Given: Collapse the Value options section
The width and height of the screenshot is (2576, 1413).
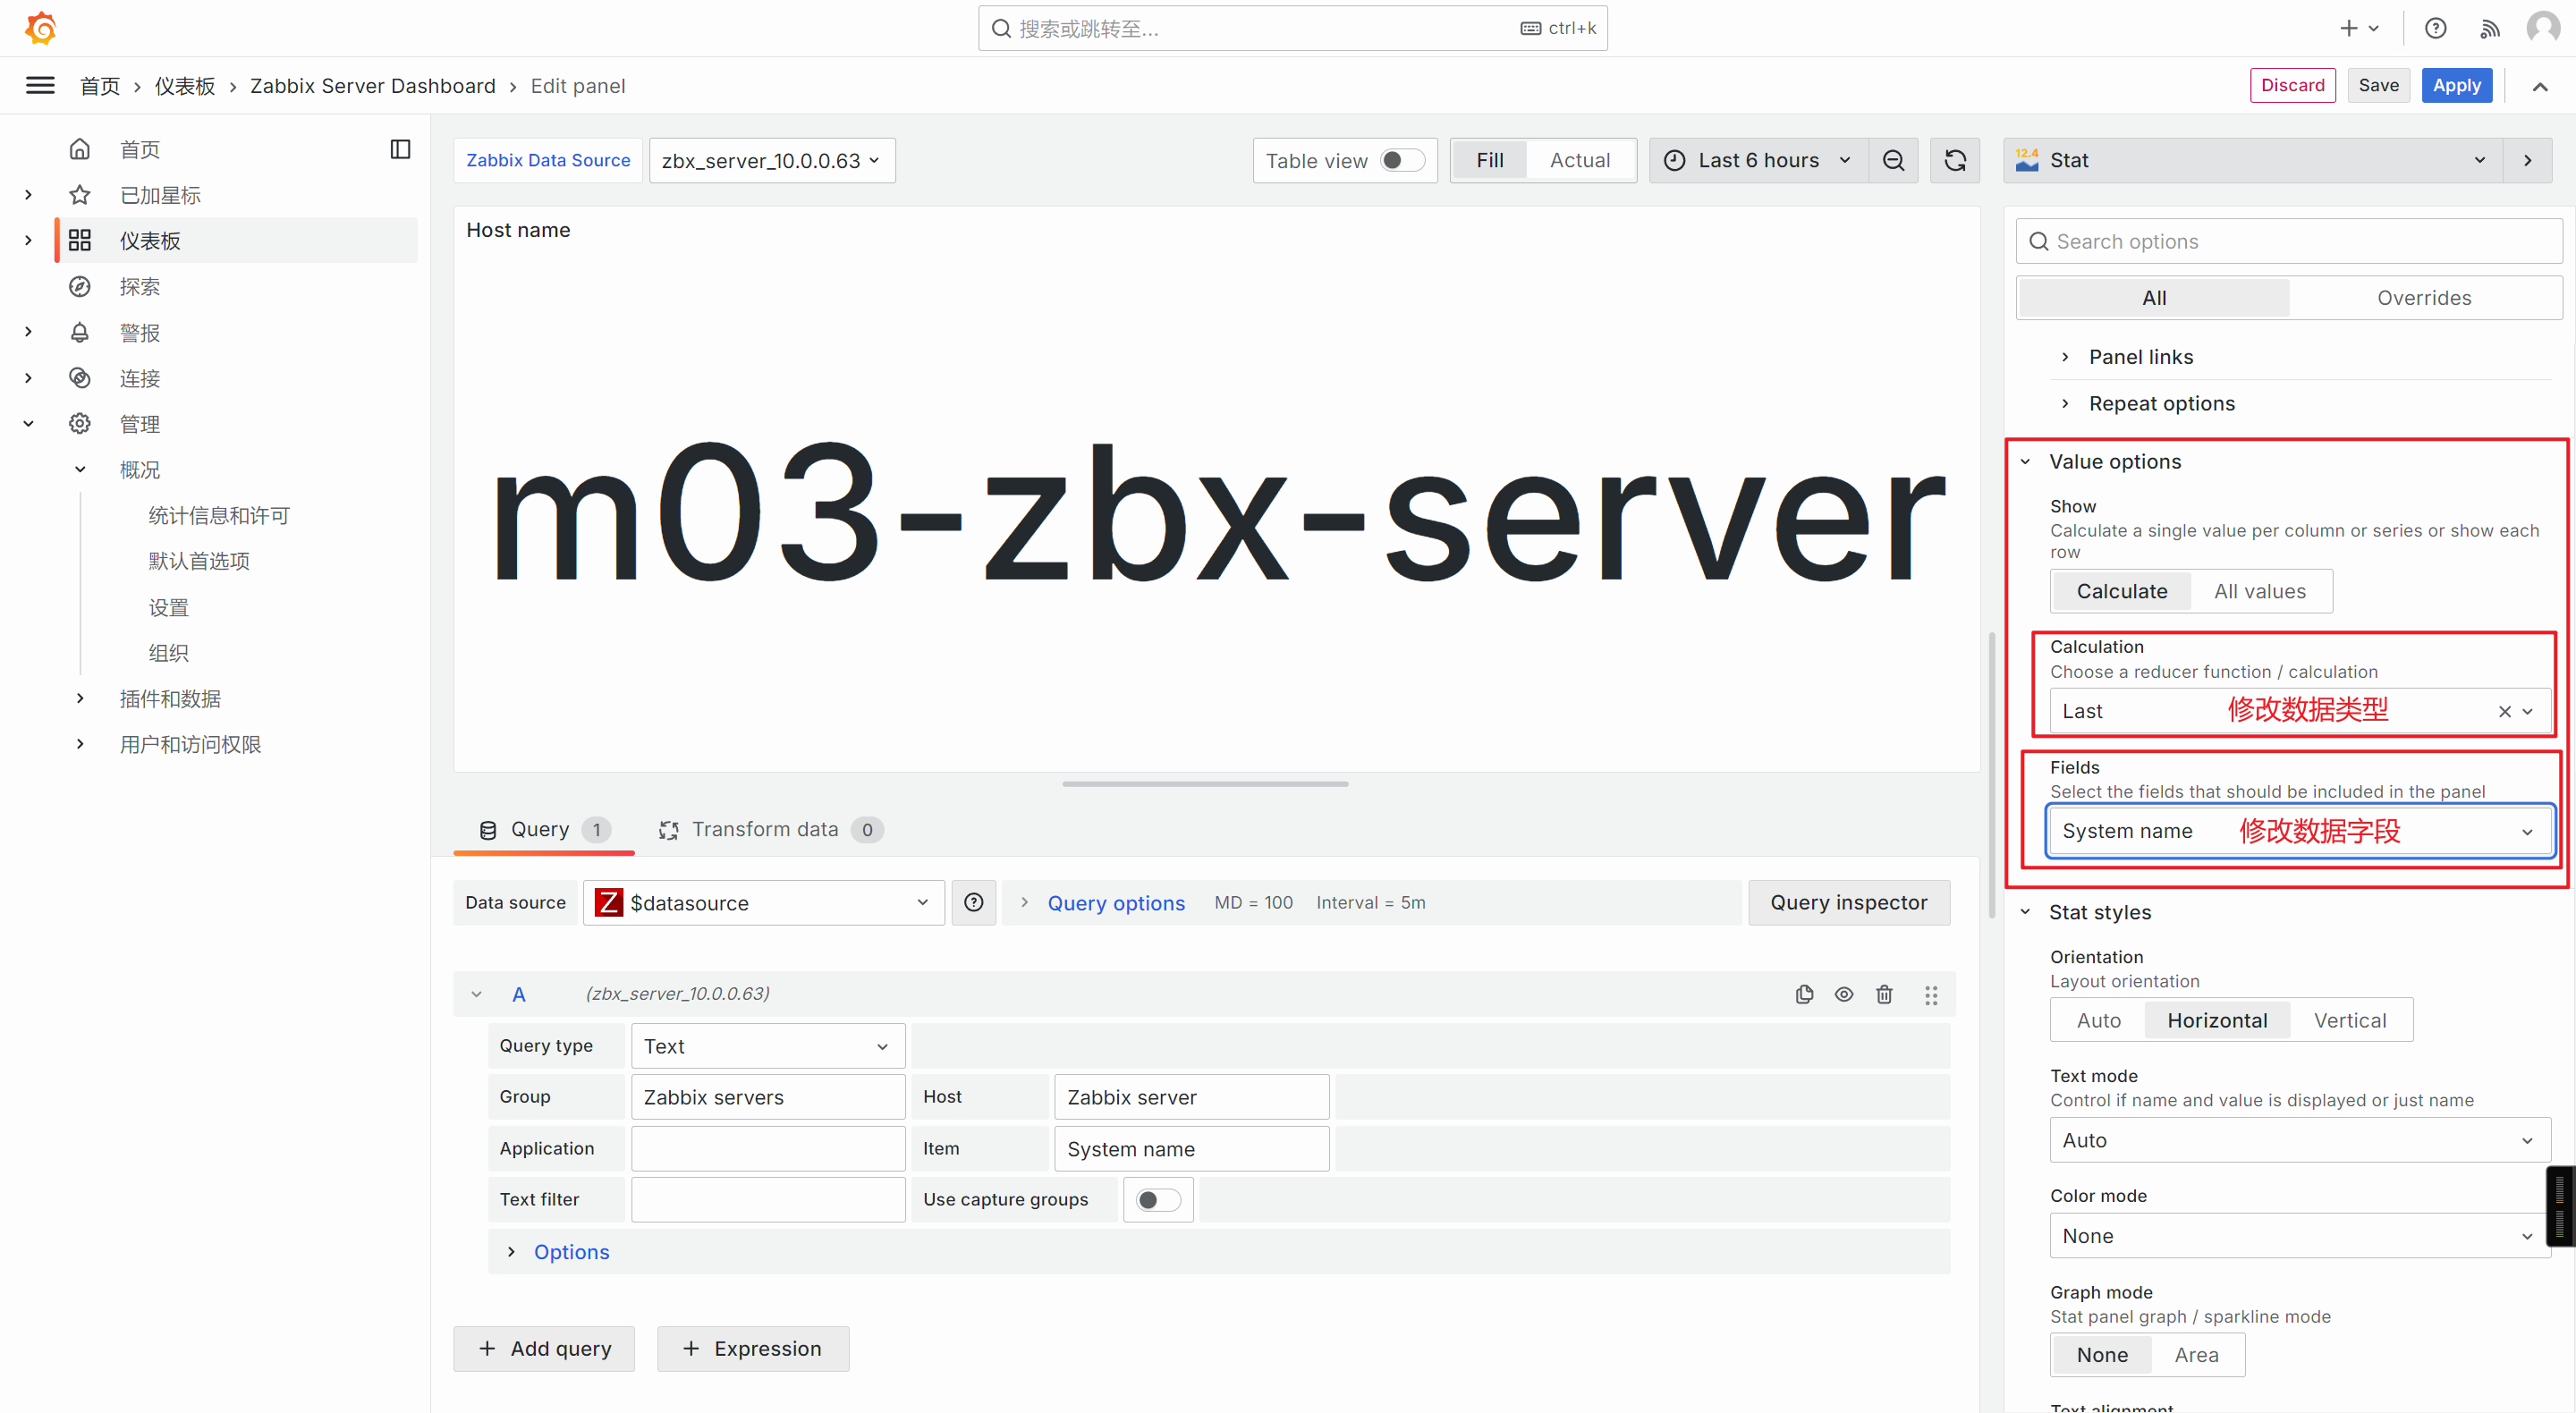Looking at the screenshot, I should coord(2115,461).
